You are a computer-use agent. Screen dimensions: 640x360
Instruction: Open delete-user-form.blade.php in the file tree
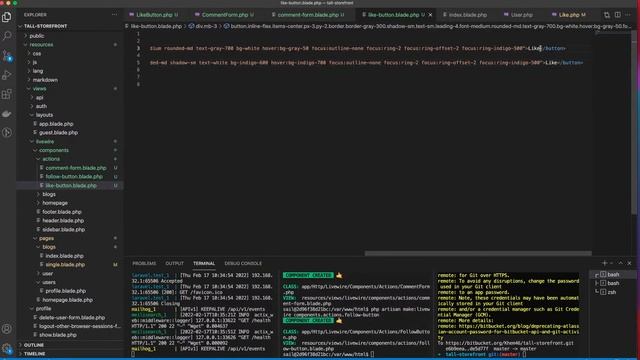click(72, 318)
